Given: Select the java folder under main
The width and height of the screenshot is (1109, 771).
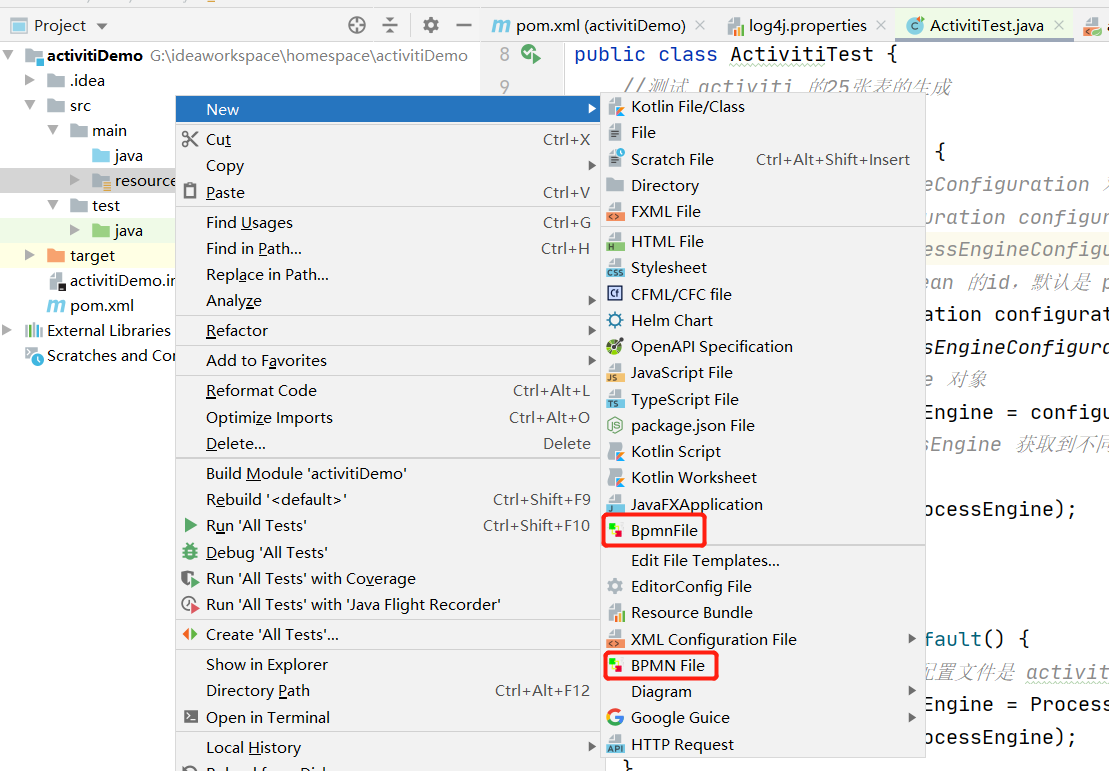Looking at the screenshot, I should (117, 156).
